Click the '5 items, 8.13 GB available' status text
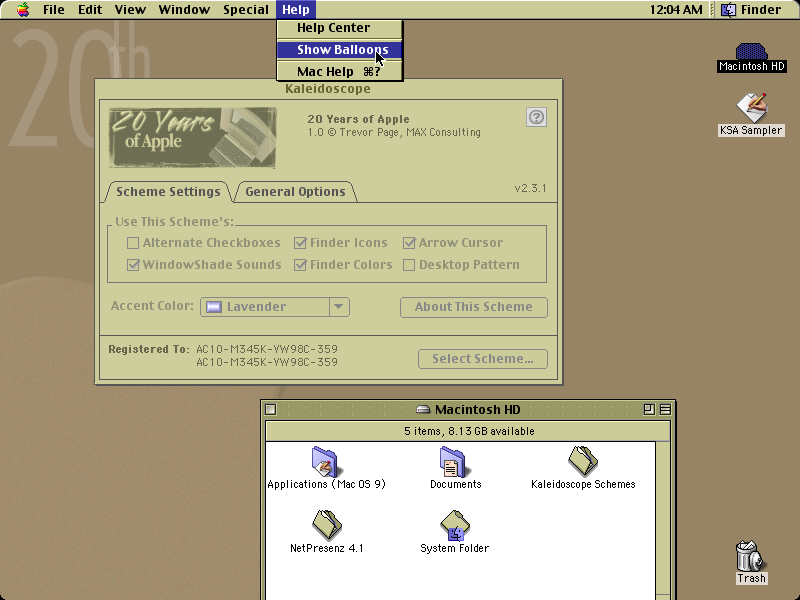 tap(469, 431)
